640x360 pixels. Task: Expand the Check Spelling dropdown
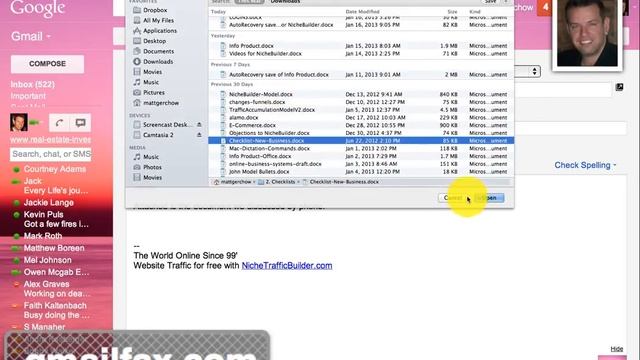click(x=585, y=165)
